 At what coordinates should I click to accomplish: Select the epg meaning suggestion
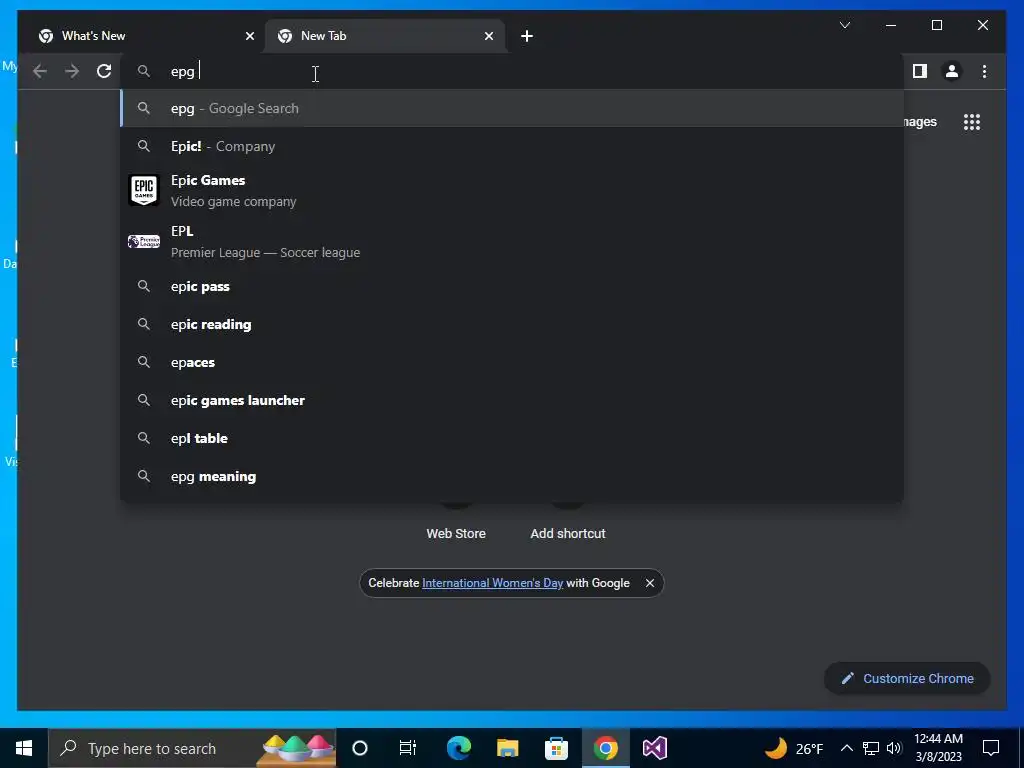512,477
